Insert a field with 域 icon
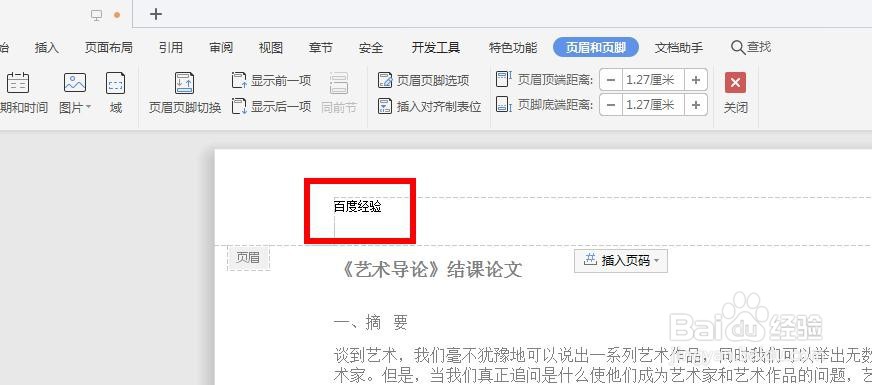This screenshot has width=872, height=385. [116, 83]
